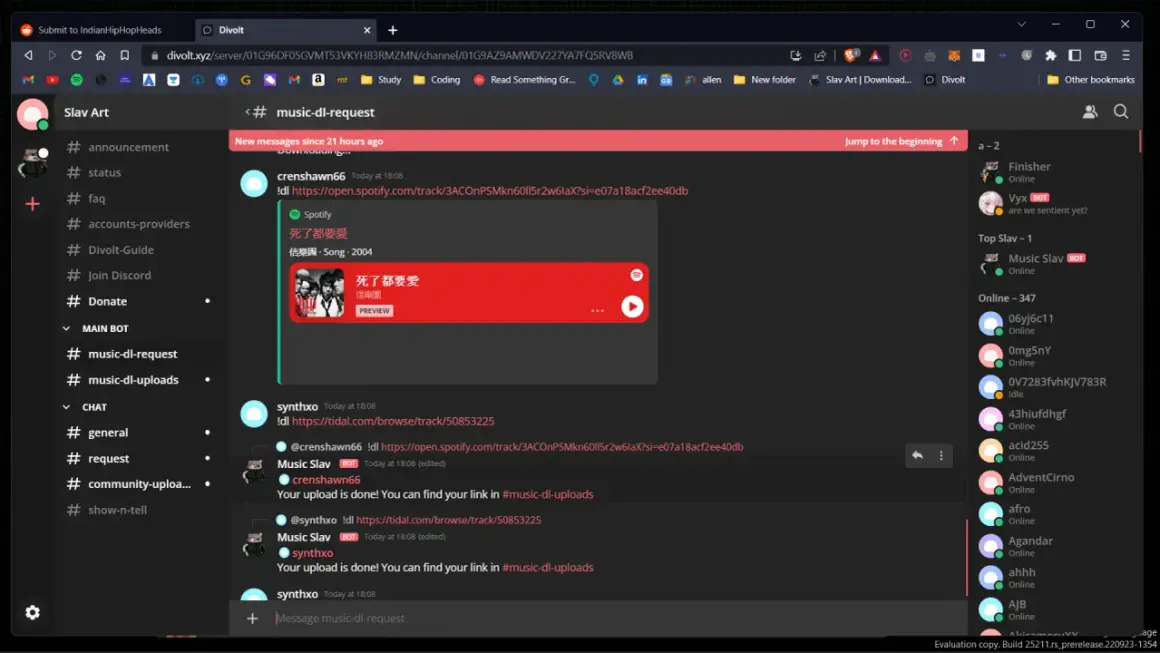Open synthxo's tidal.com track link

click(393, 421)
